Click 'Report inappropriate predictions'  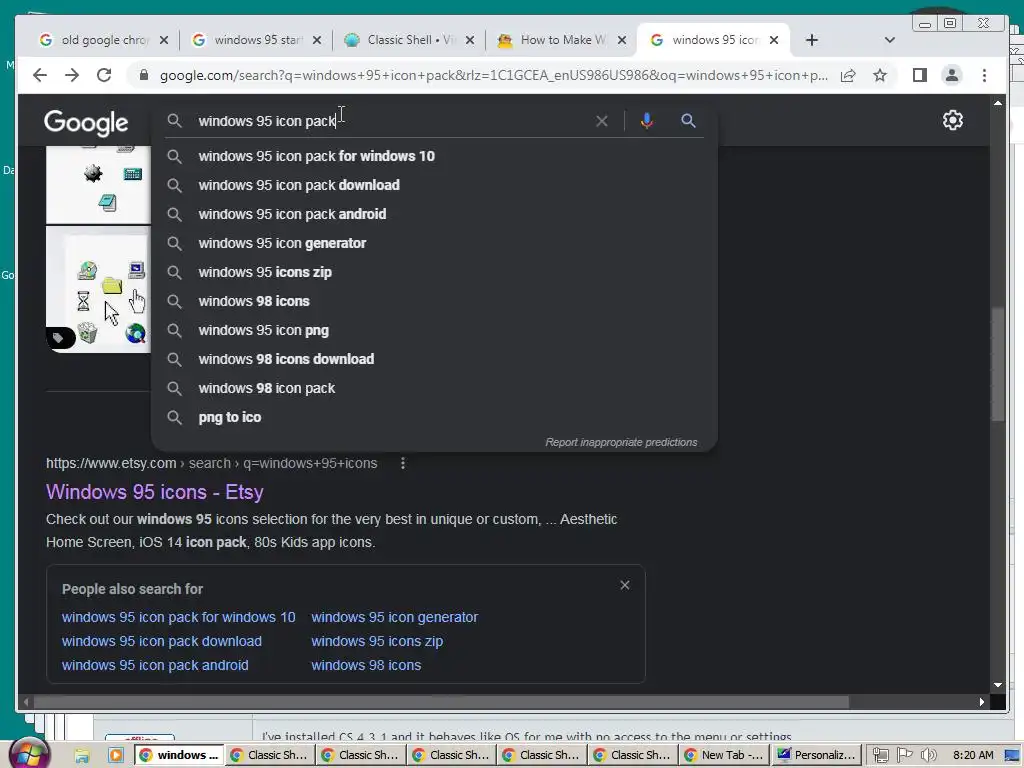tap(621, 442)
